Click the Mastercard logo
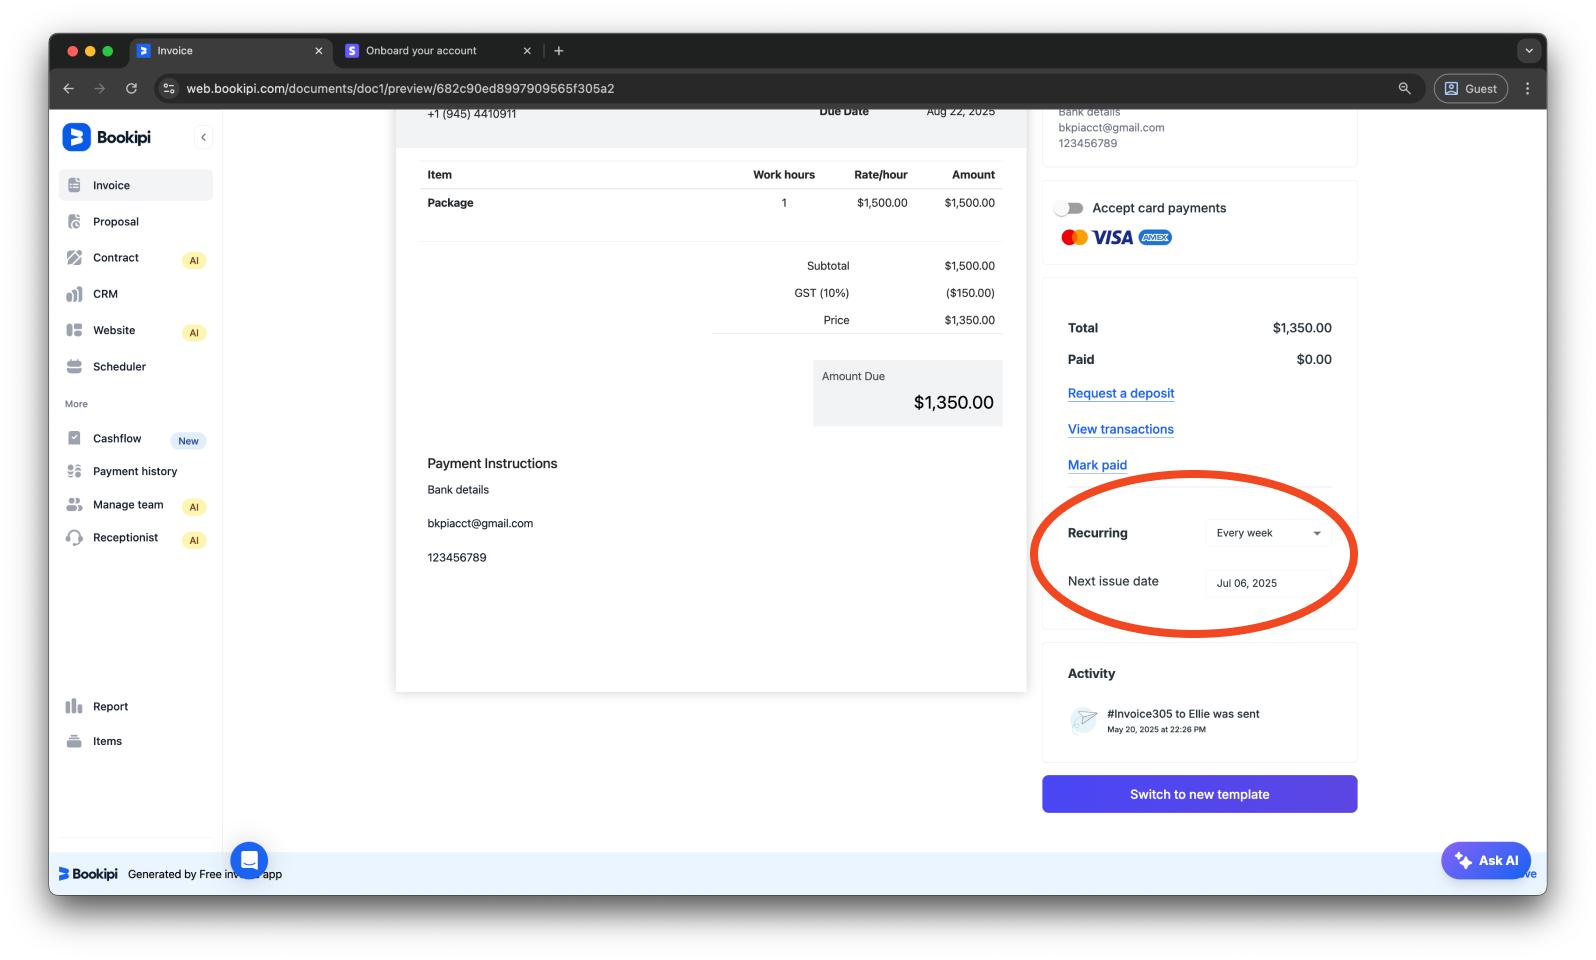This screenshot has width=1596, height=960. [1074, 237]
